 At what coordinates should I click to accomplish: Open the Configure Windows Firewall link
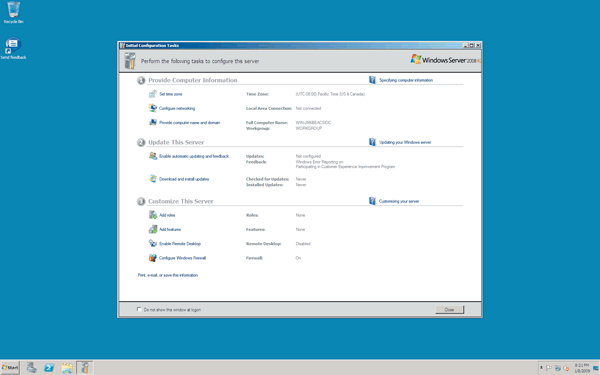[x=183, y=258]
